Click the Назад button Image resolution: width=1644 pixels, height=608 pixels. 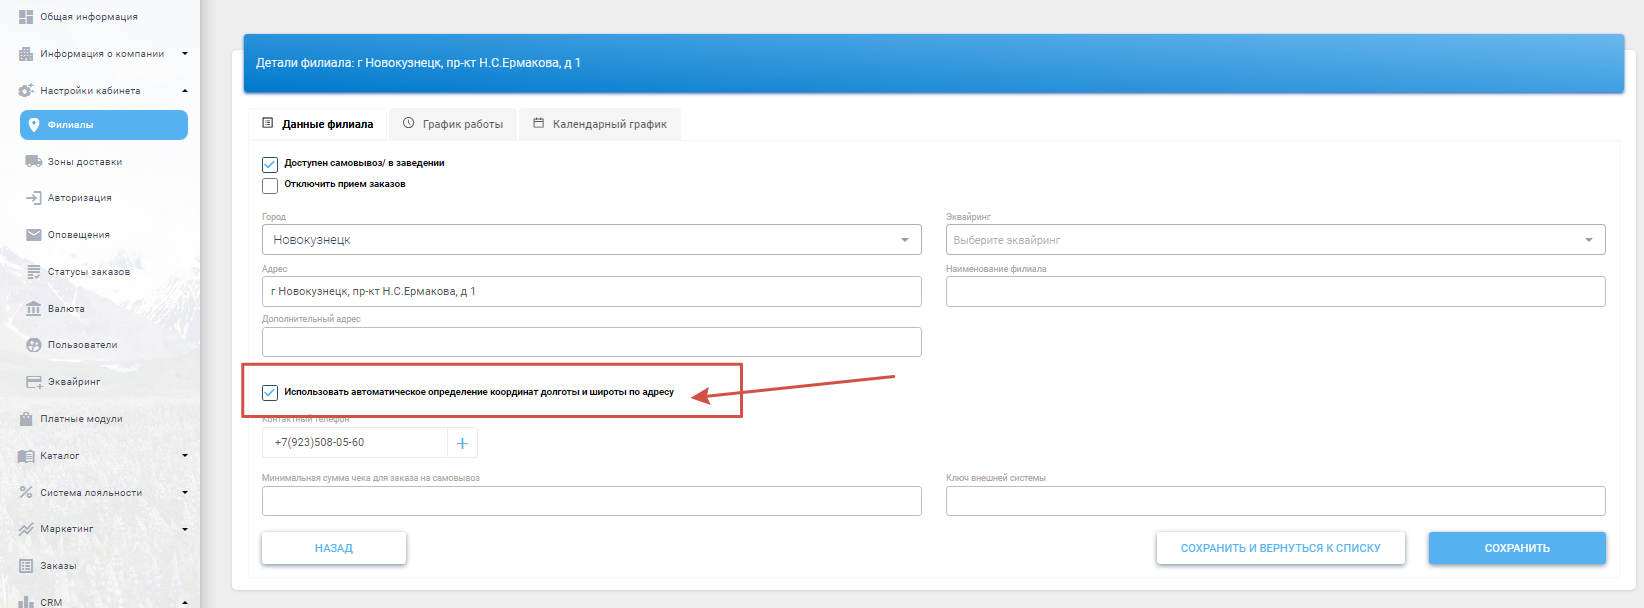tap(334, 548)
